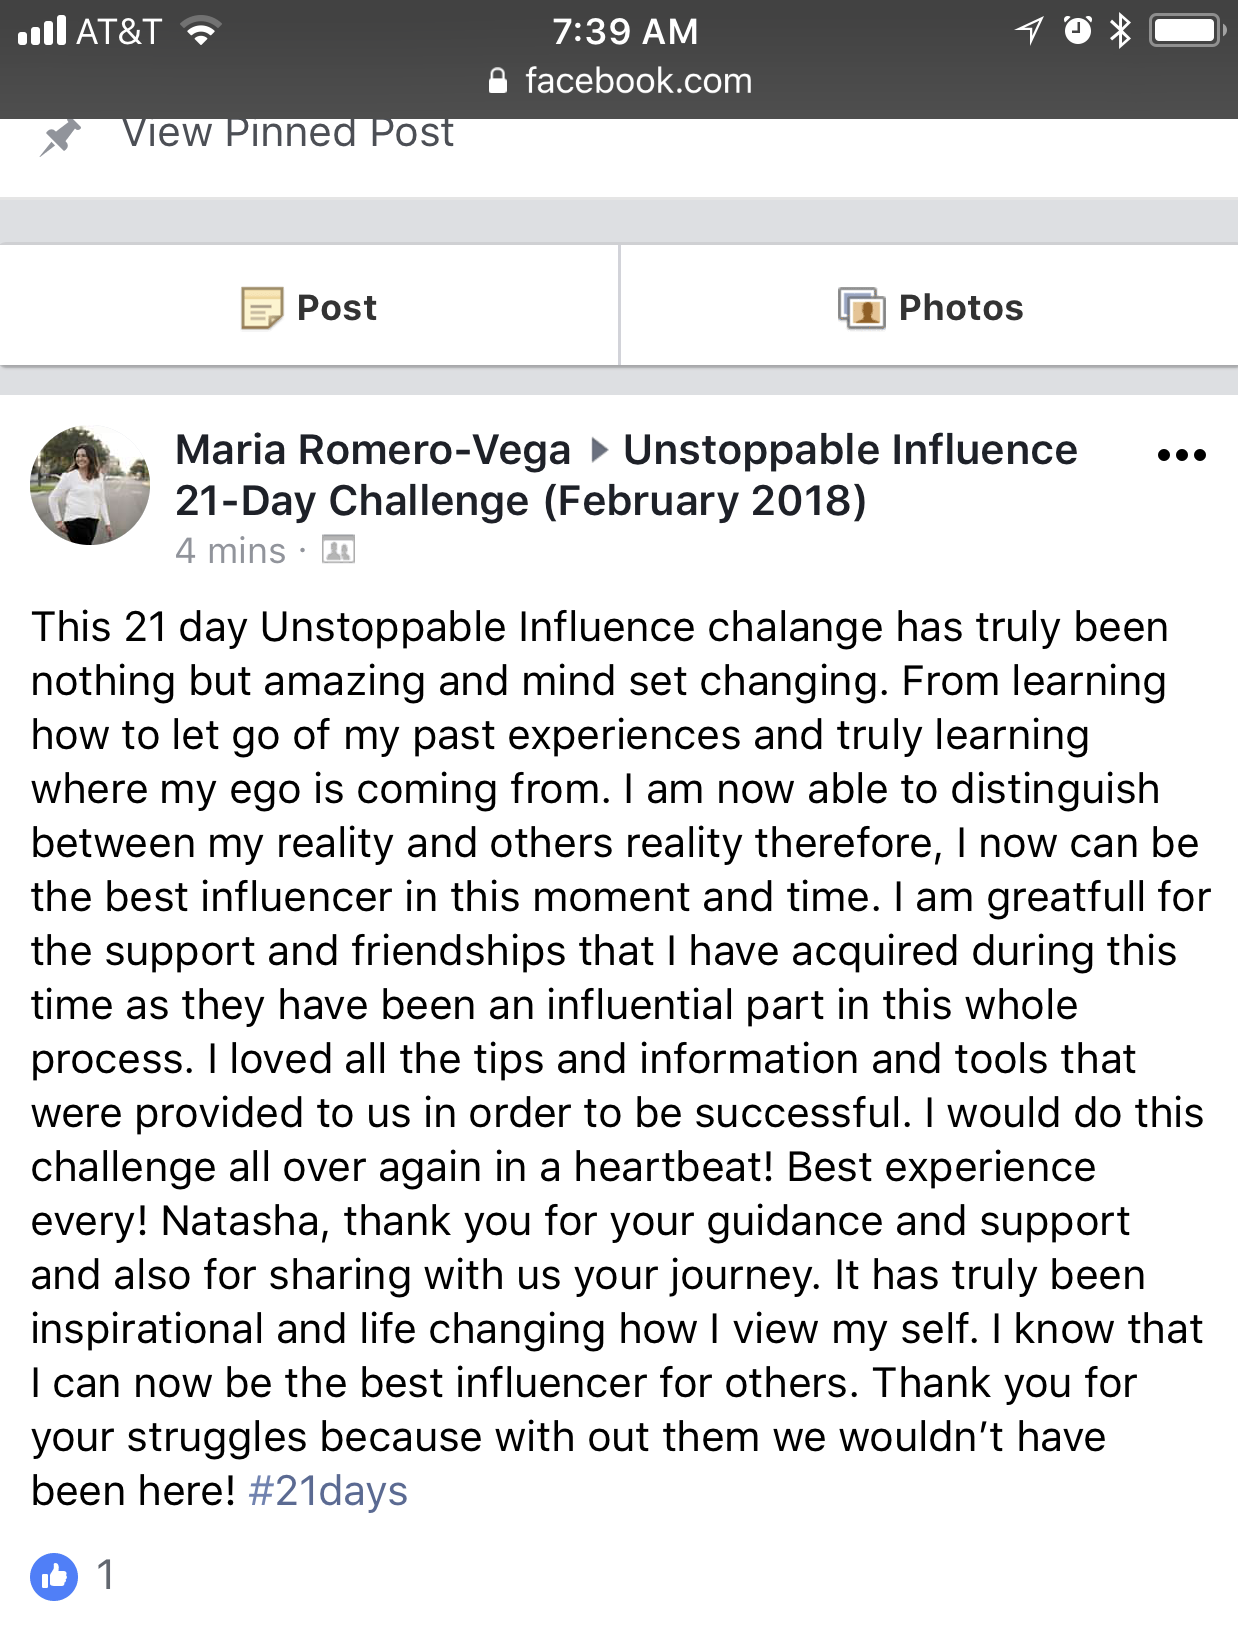This screenshot has width=1238, height=1626.
Task: Tap the yellow note Post icon
Action: click(x=262, y=308)
